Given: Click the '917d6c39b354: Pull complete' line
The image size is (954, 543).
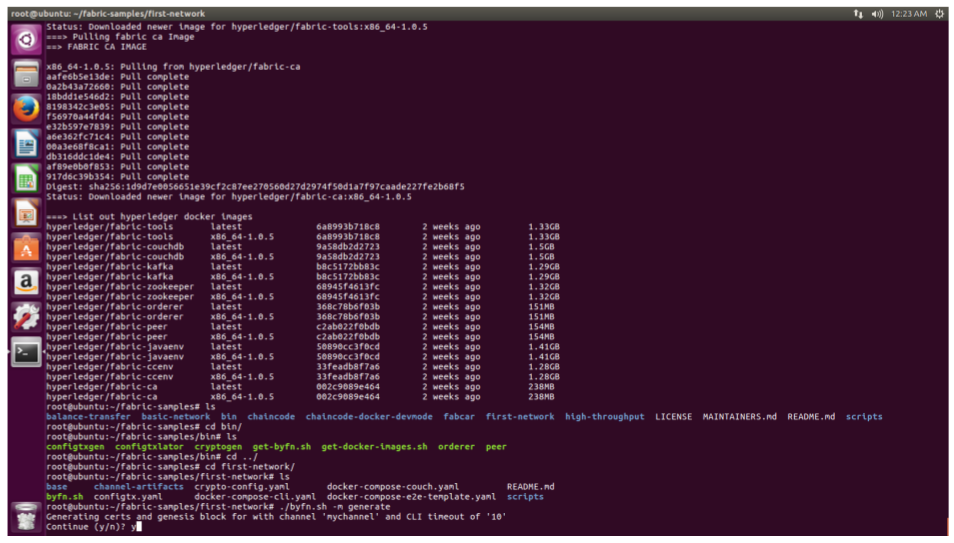Looking at the screenshot, I should (x=117, y=177).
